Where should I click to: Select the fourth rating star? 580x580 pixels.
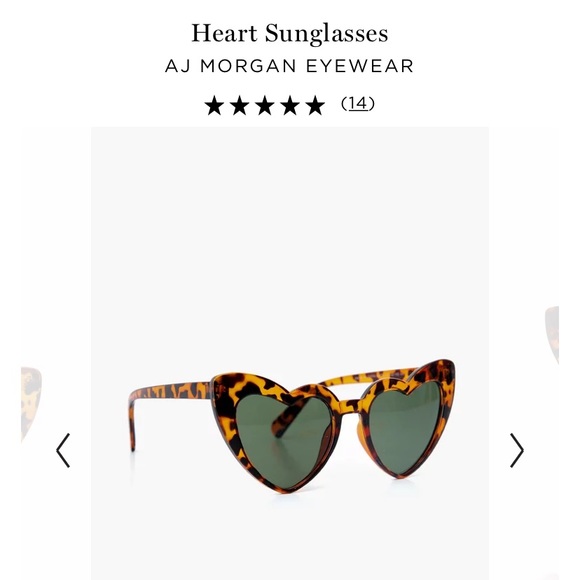pyautogui.click(x=290, y=105)
